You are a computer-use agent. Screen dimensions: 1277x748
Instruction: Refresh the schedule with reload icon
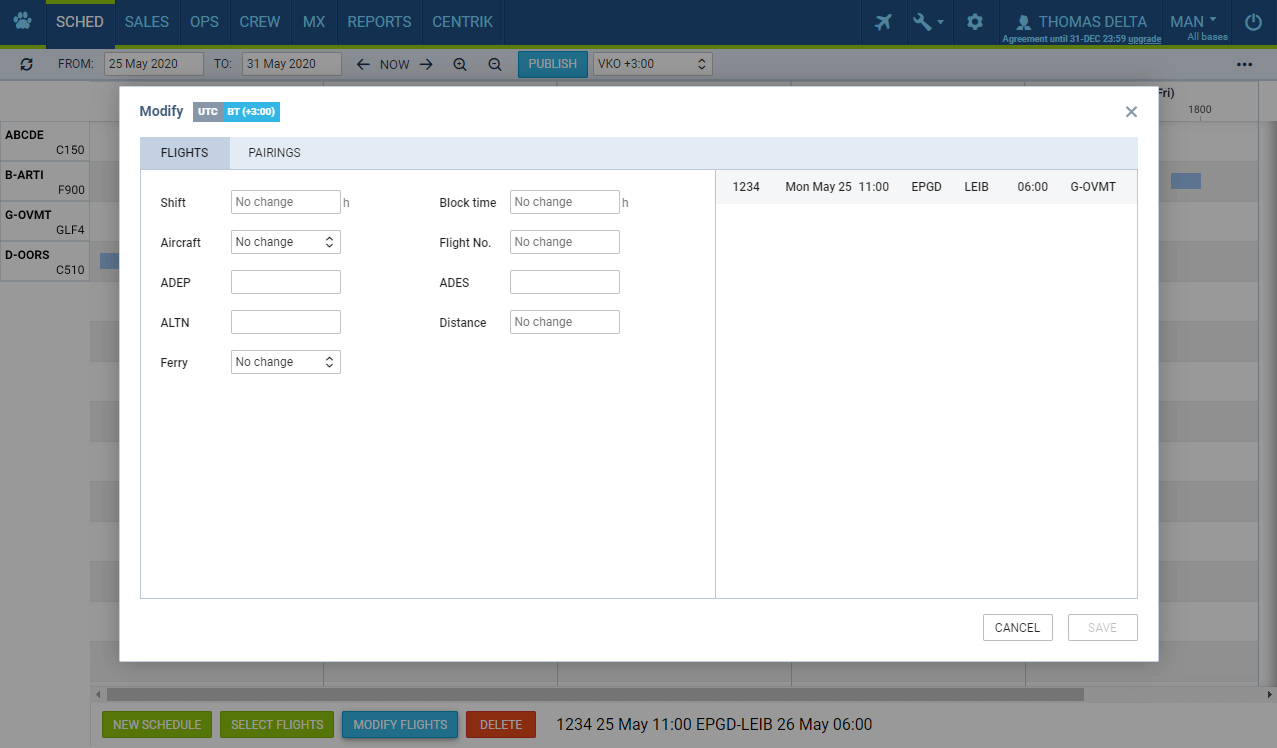point(26,64)
